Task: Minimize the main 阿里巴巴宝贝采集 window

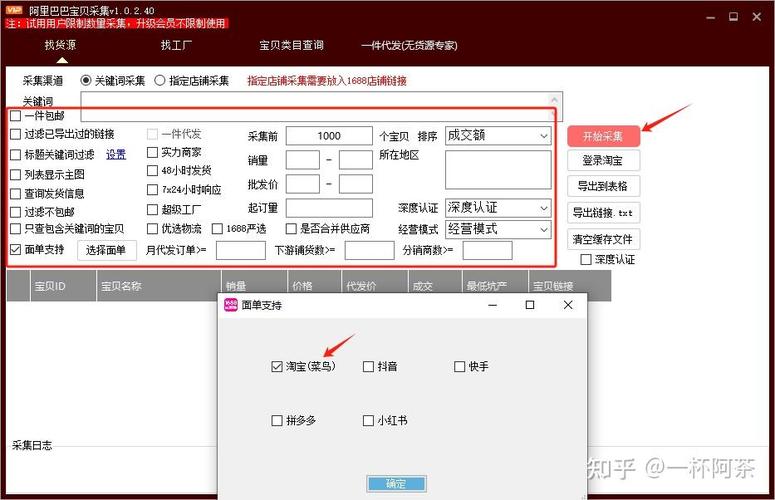Action: point(711,17)
